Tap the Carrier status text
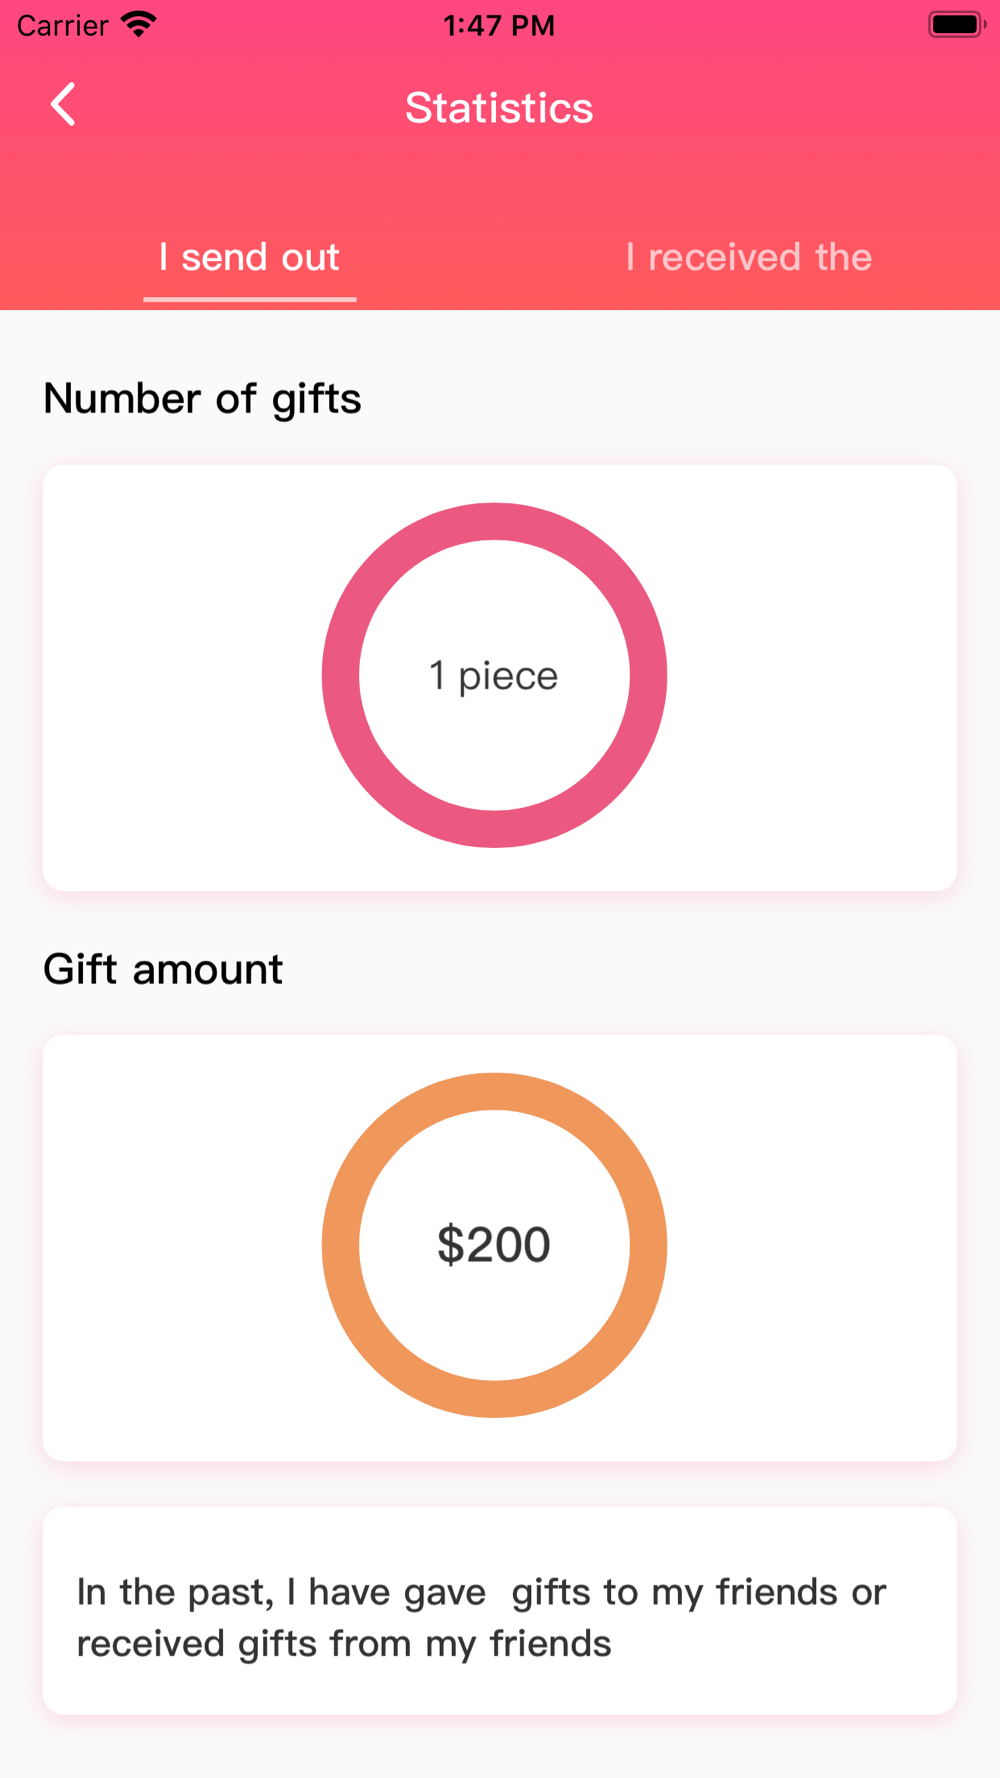Screen dimensions: 1000x1778 click(62, 25)
